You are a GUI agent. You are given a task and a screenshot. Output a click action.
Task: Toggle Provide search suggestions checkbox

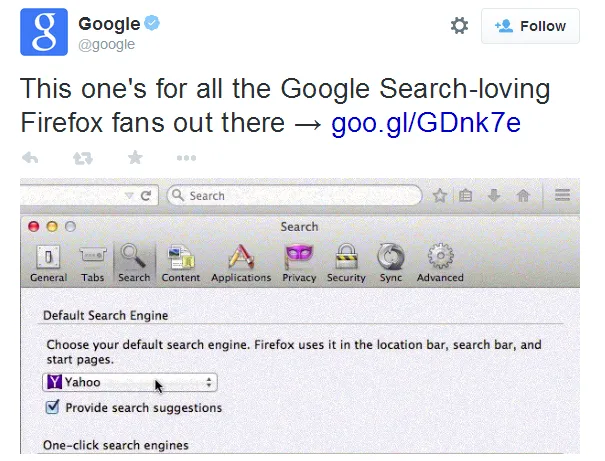pyautogui.click(x=53, y=408)
